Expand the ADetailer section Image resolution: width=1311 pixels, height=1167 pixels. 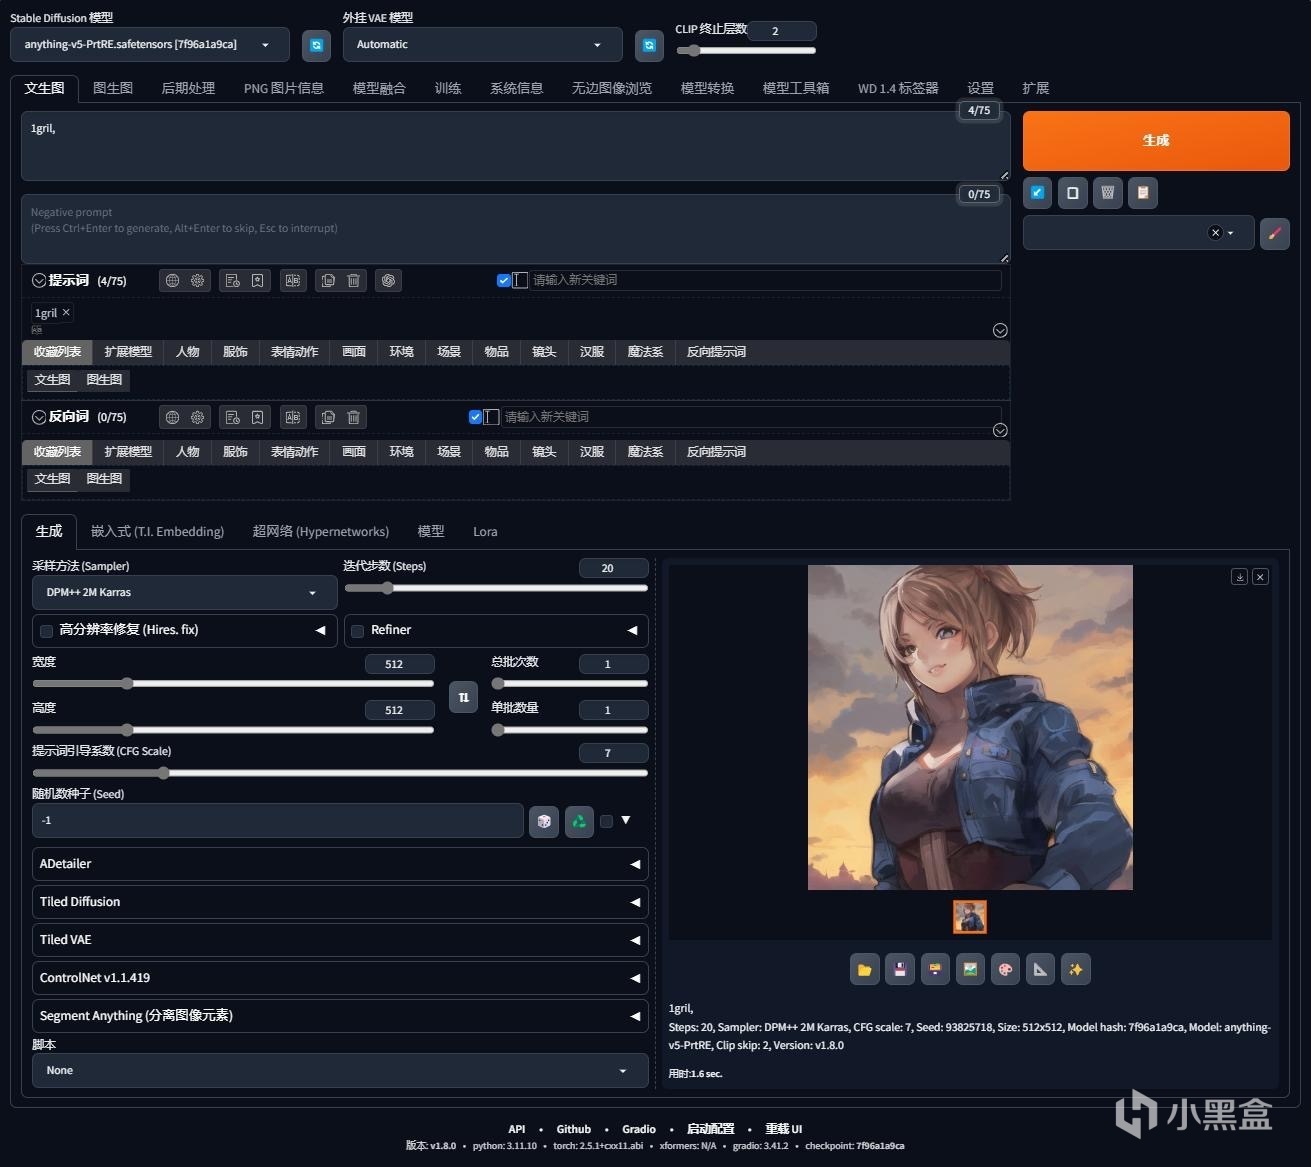[x=340, y=864]
